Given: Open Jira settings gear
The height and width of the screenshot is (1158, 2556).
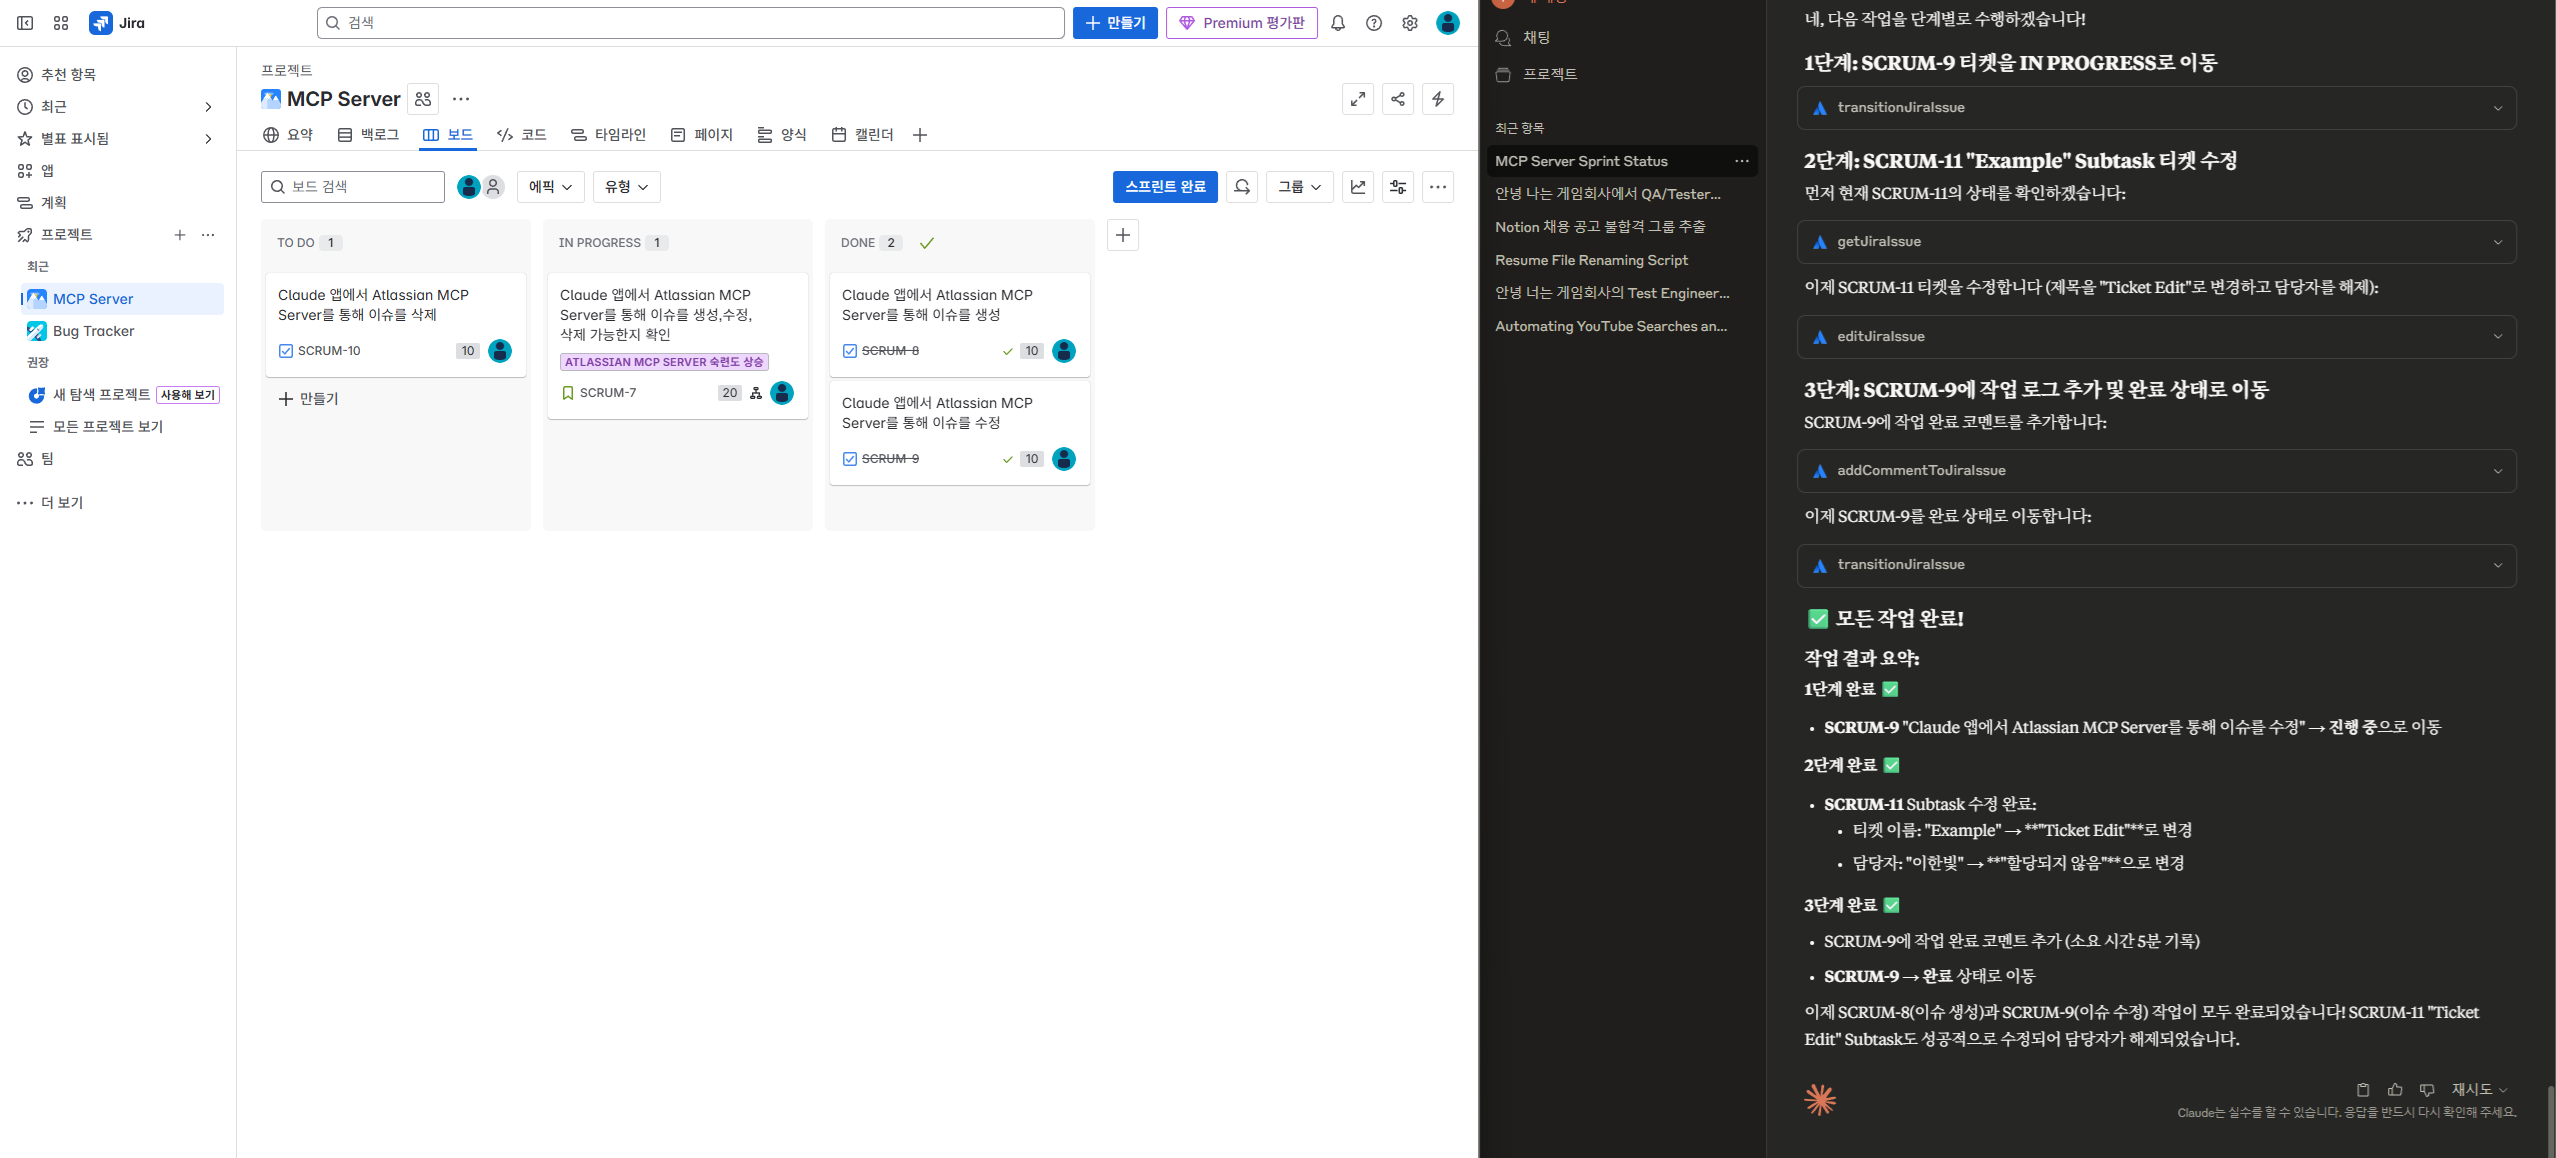Looking at the screenshot, I should [1410, 23].
